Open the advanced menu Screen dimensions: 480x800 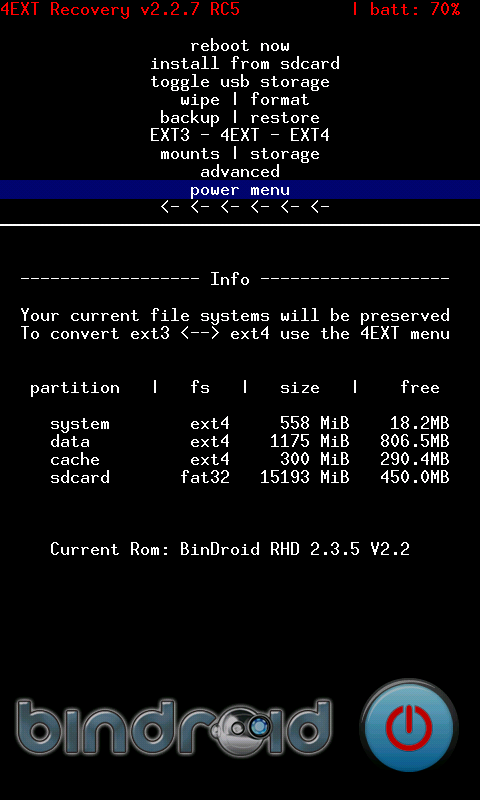click(240, 171)
